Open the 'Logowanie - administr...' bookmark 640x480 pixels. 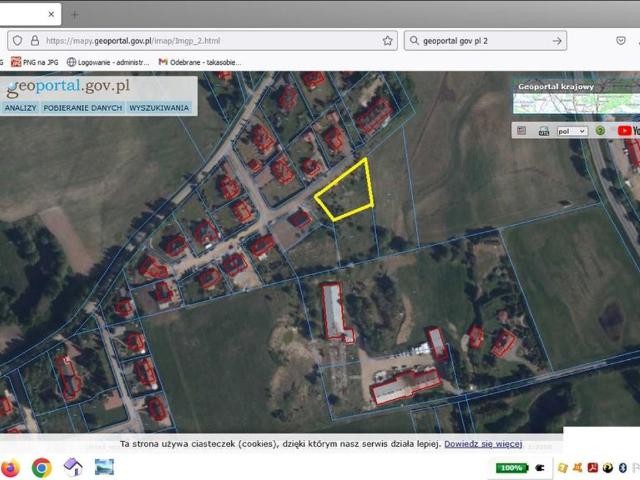coord(108,62)
